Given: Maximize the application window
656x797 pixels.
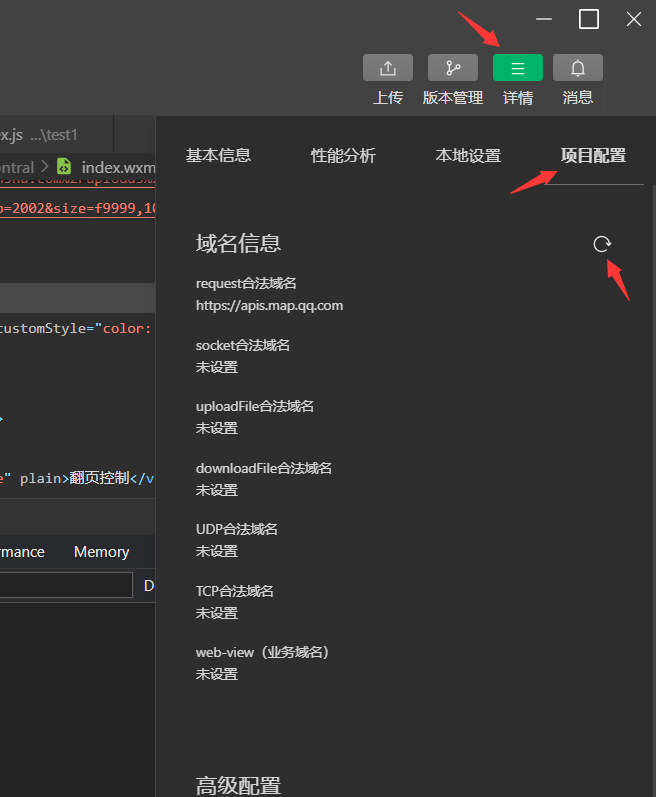Looking at the screenshot, I should pos(588,19).
